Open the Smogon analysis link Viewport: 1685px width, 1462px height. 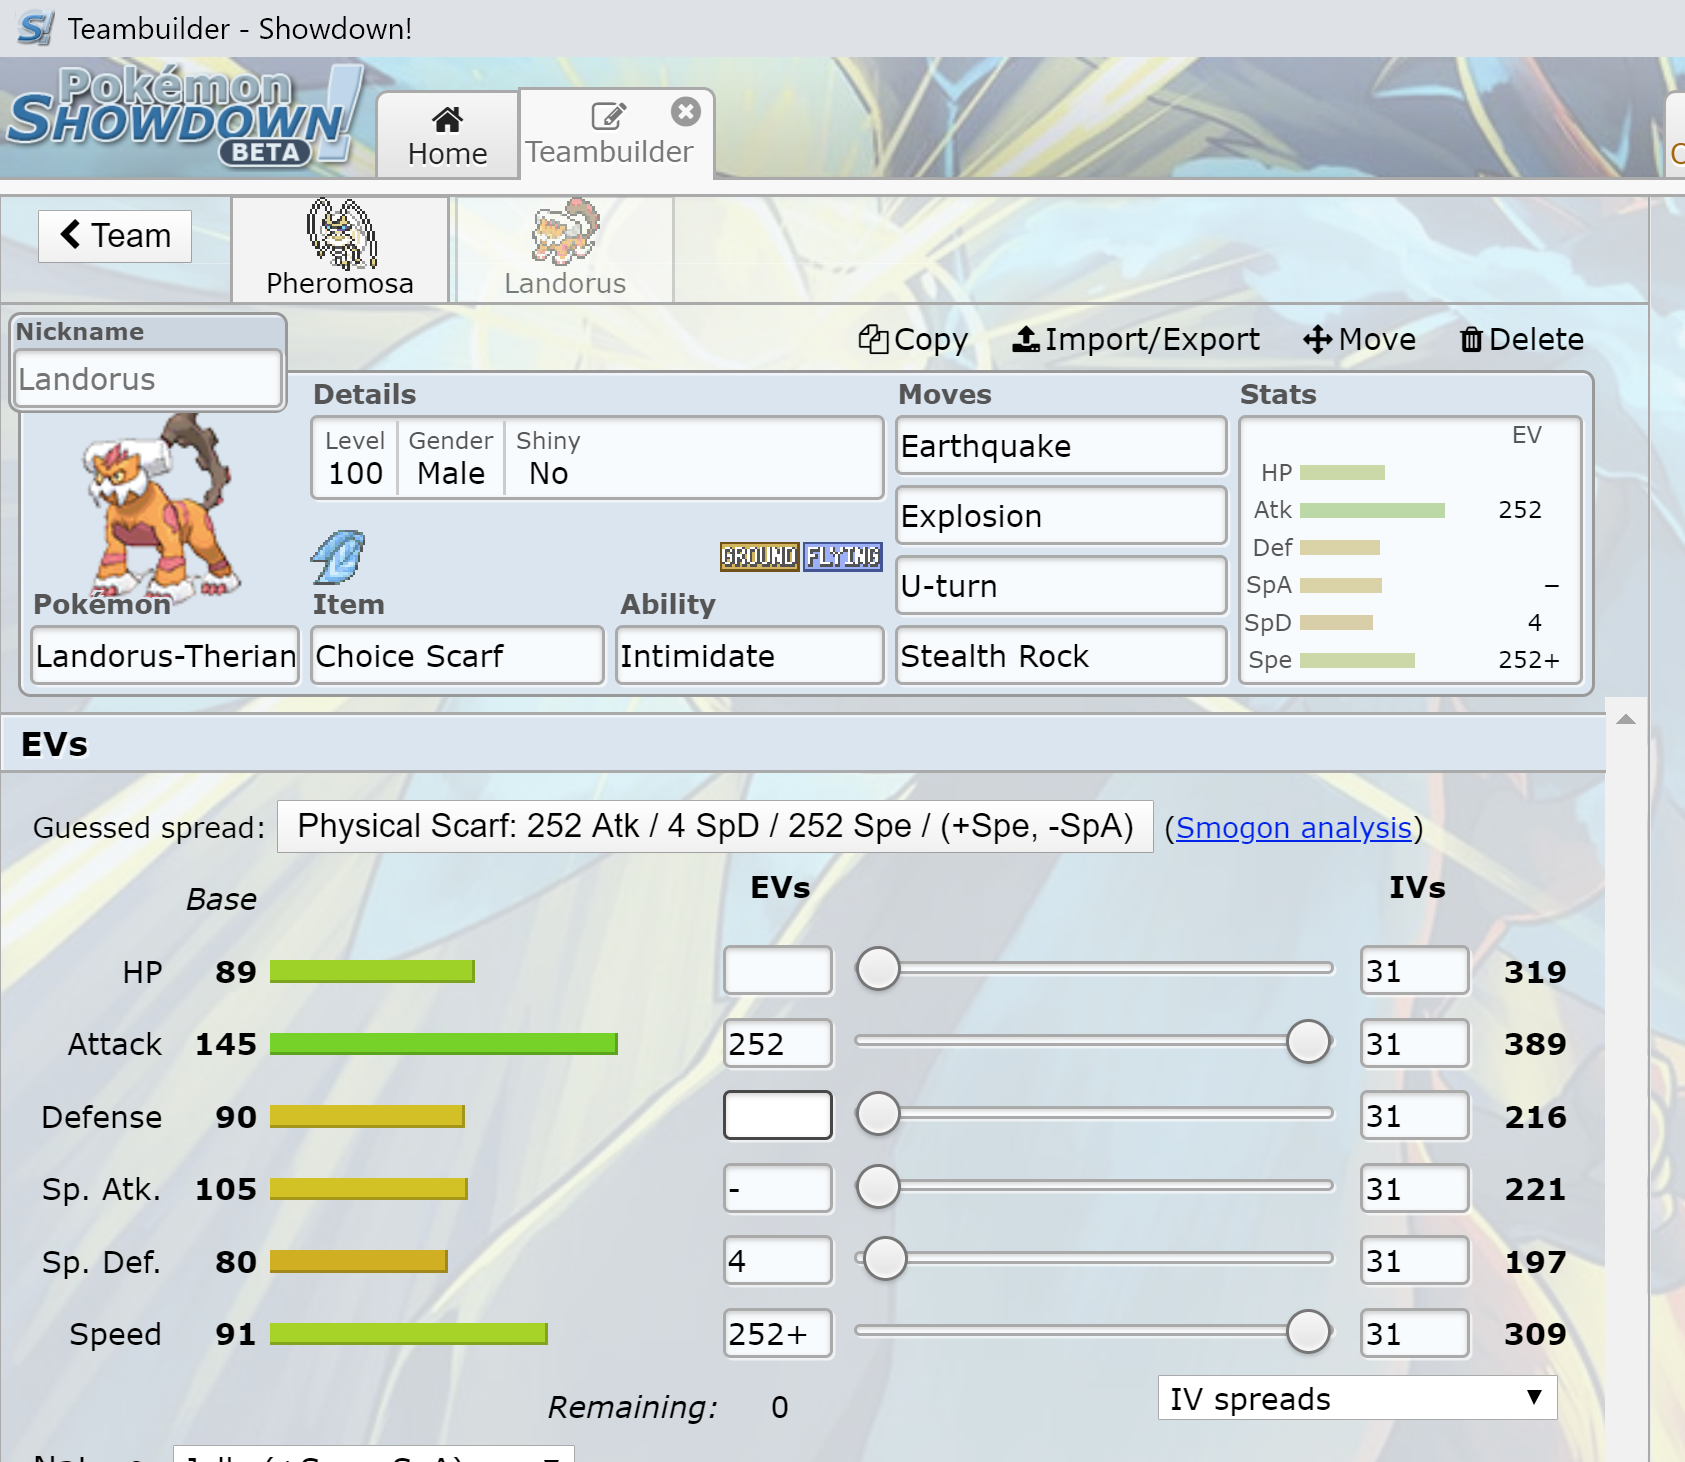point(1293,828)
